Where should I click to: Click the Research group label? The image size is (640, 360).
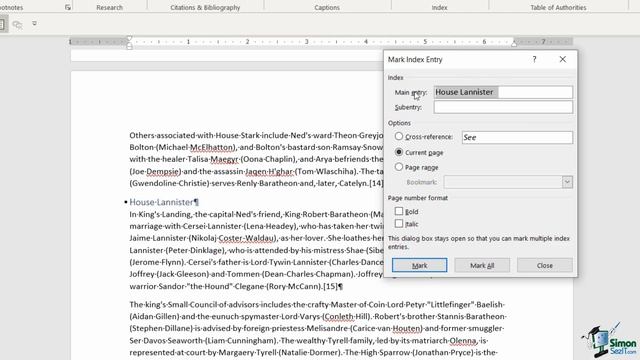(x=109, y=7)
